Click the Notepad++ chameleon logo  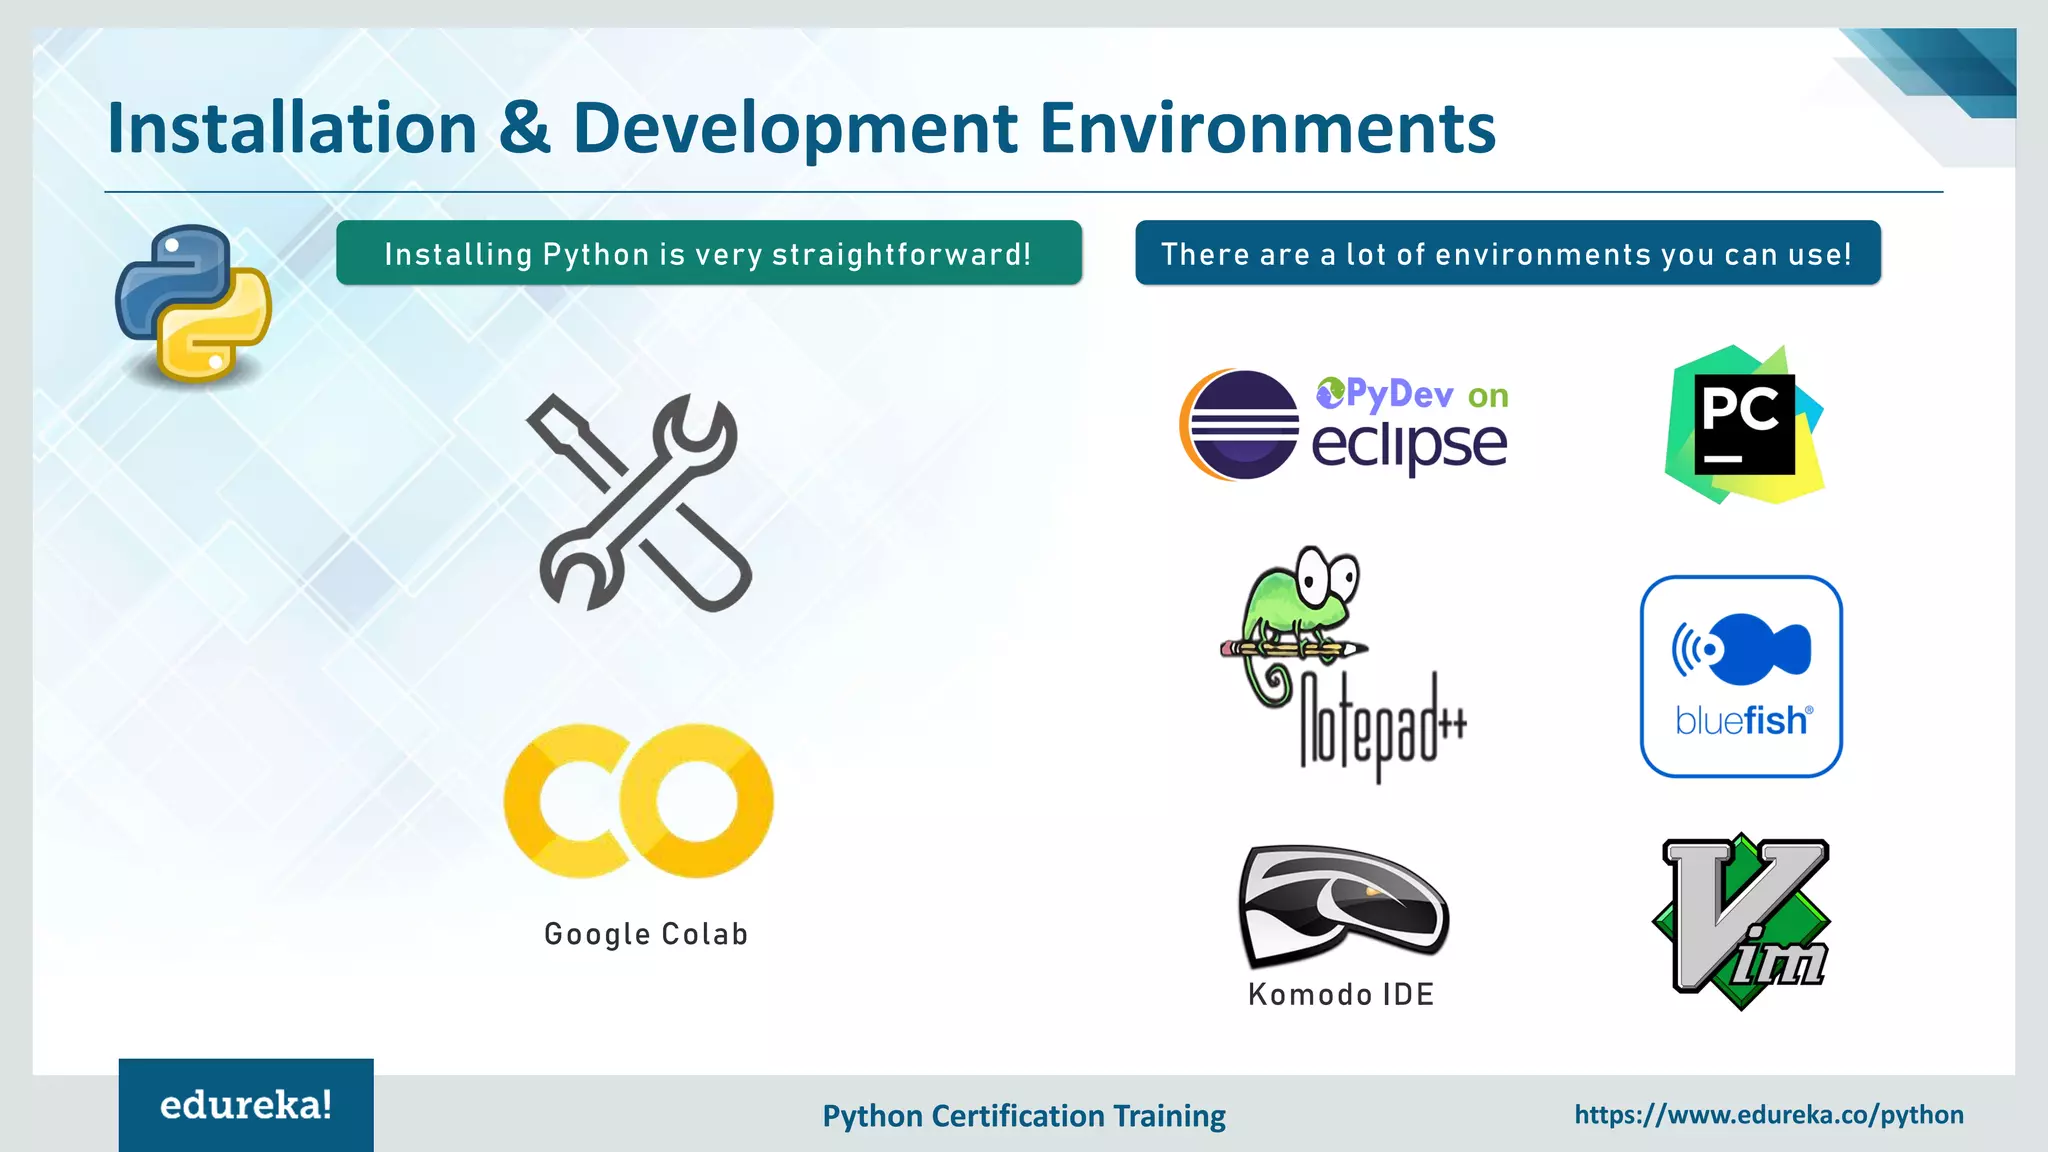(x=1340, y=663)
